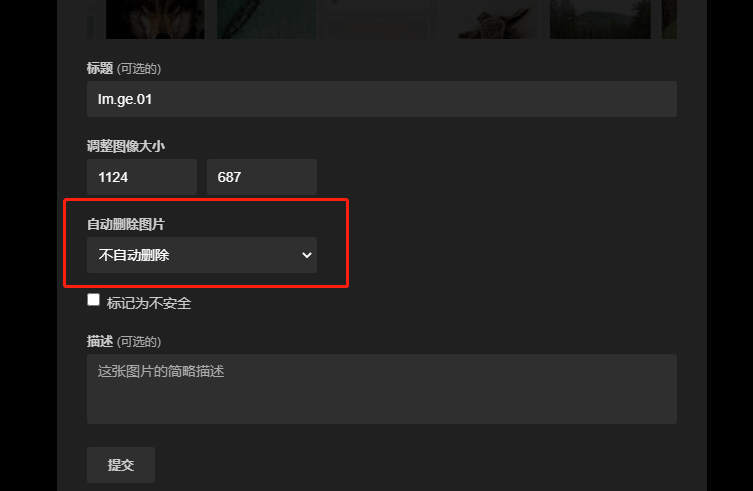The height and width of the screenshot is (491, 753).
Task: Focus the height field showing 687
Action: pyautogui.click(x=262, y=177)
